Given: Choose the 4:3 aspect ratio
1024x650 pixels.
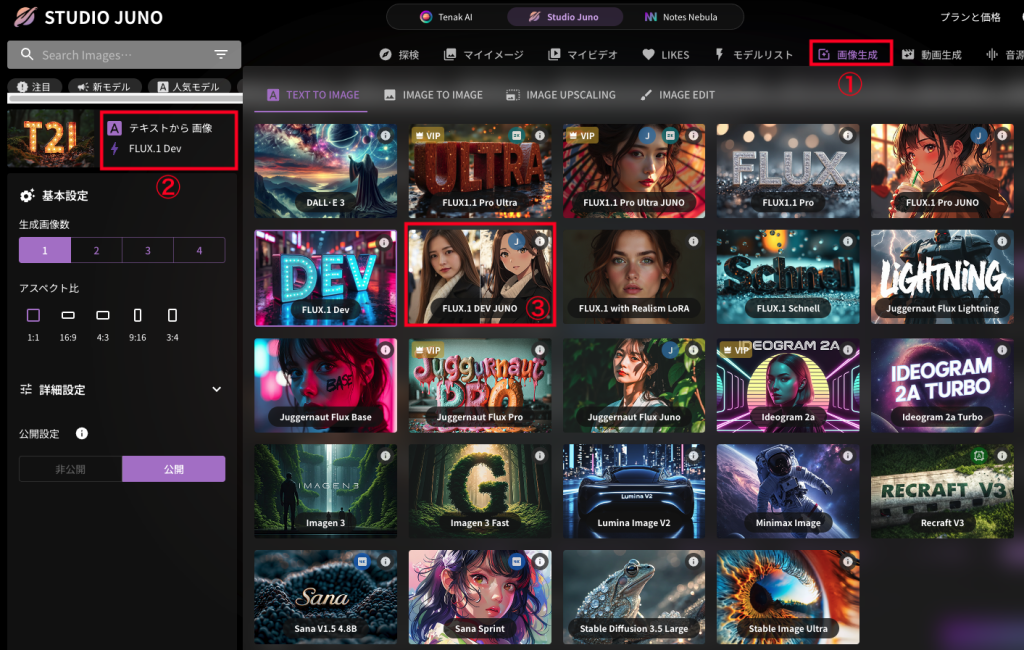Looking at the screenshot, I should 103,324.
